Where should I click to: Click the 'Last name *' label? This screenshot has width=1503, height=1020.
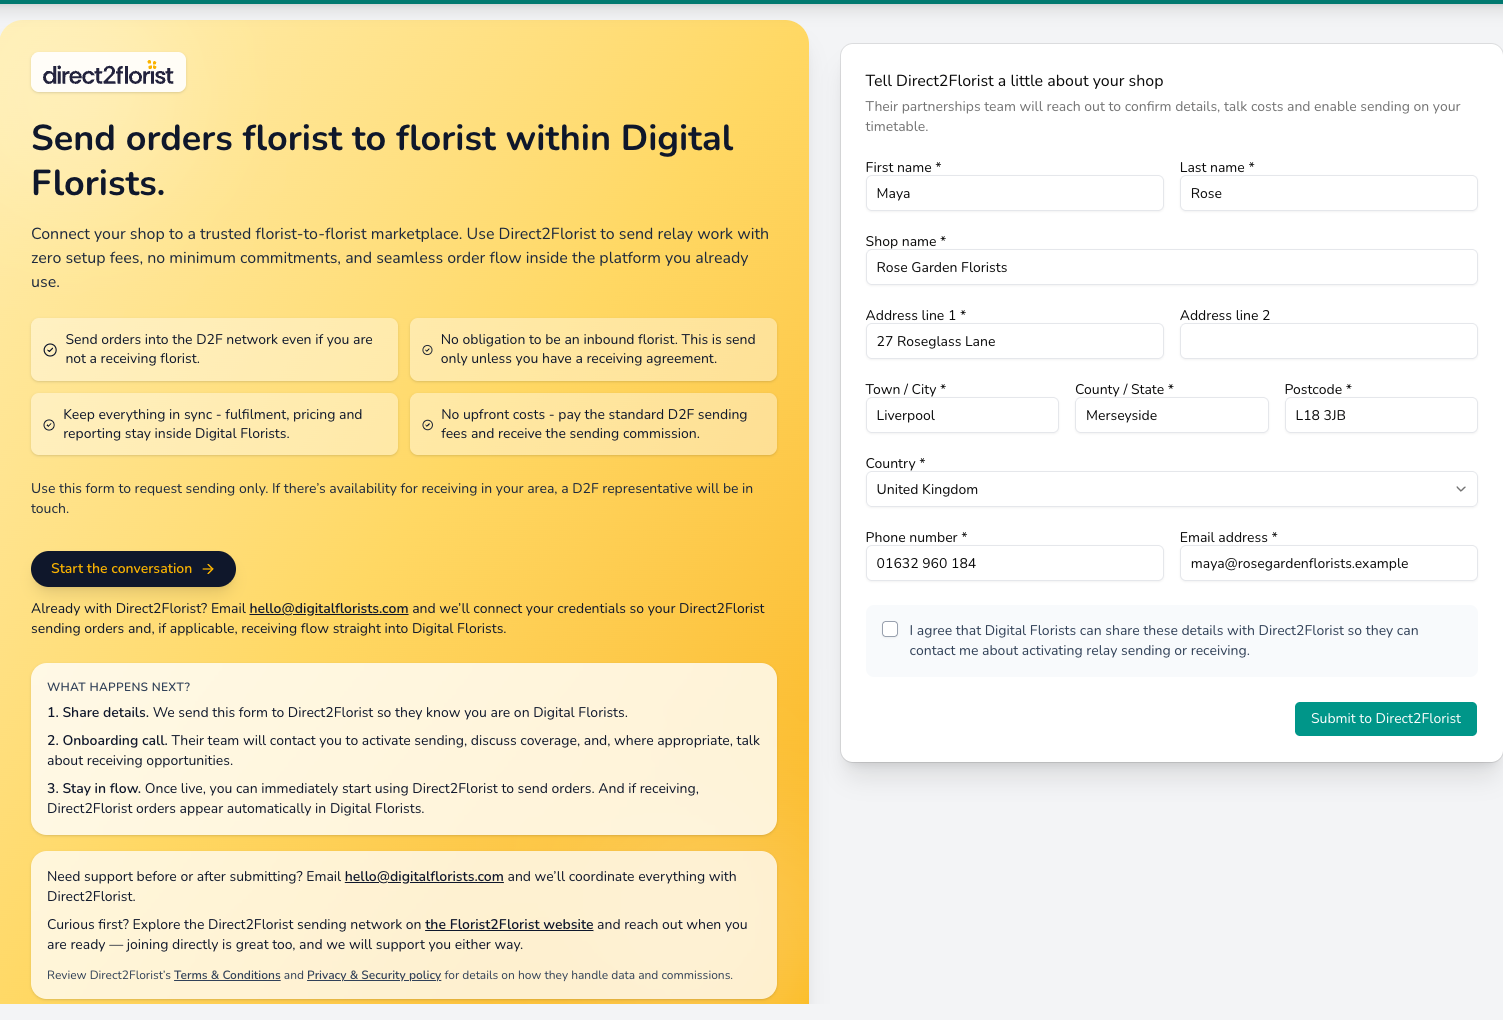[x=1217, y=167]
